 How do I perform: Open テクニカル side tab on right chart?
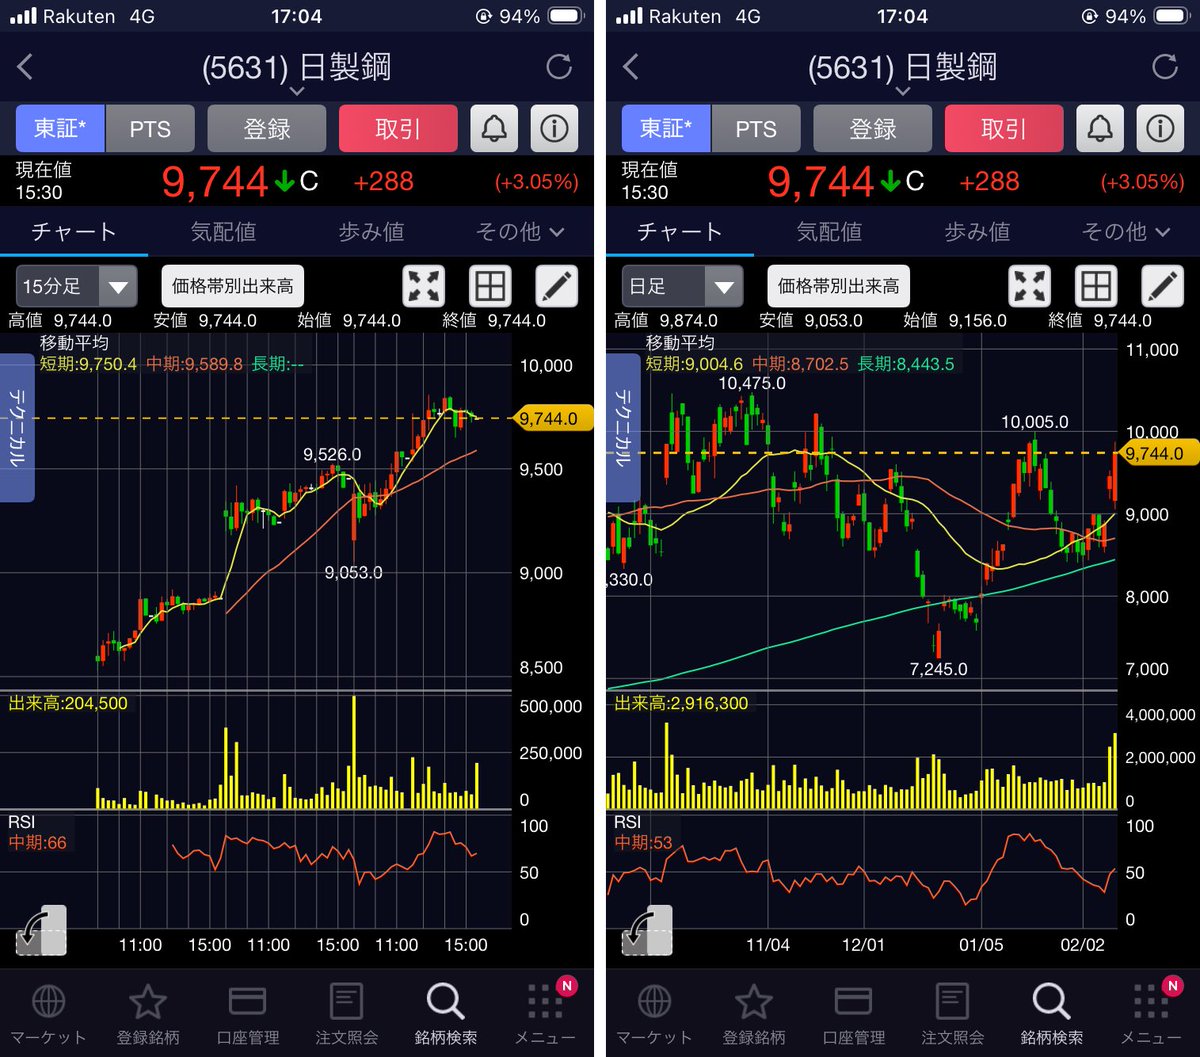click(x=623, y=428)
